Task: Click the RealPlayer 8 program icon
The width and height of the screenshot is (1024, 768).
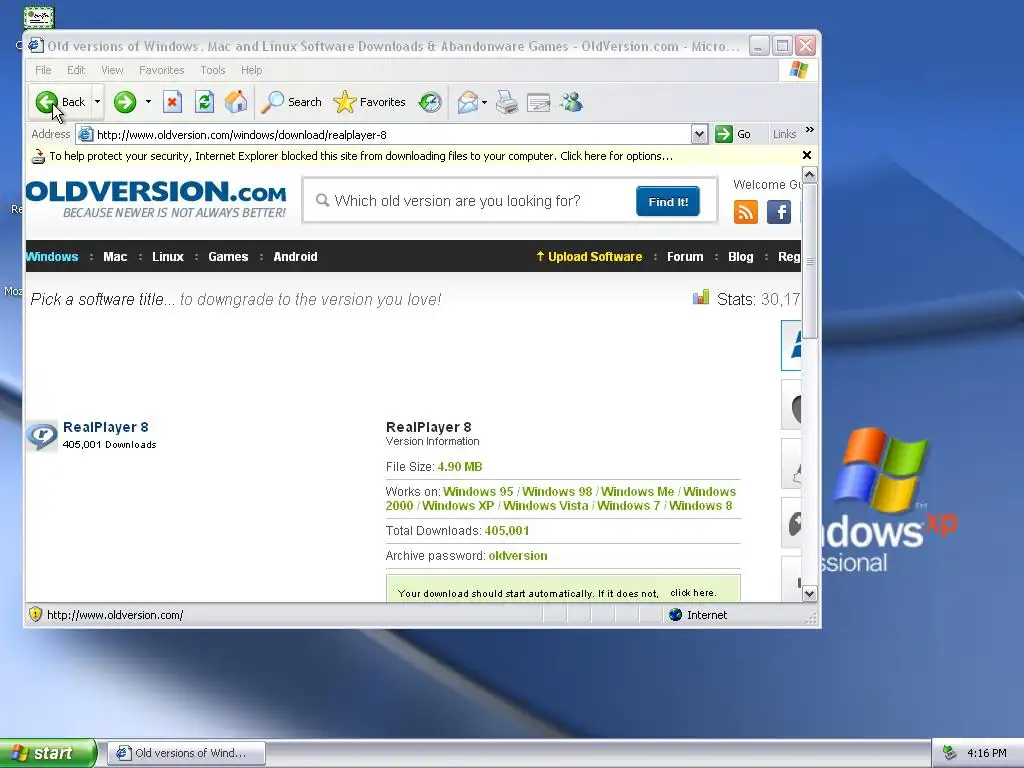Action: (x=41, y=436)
